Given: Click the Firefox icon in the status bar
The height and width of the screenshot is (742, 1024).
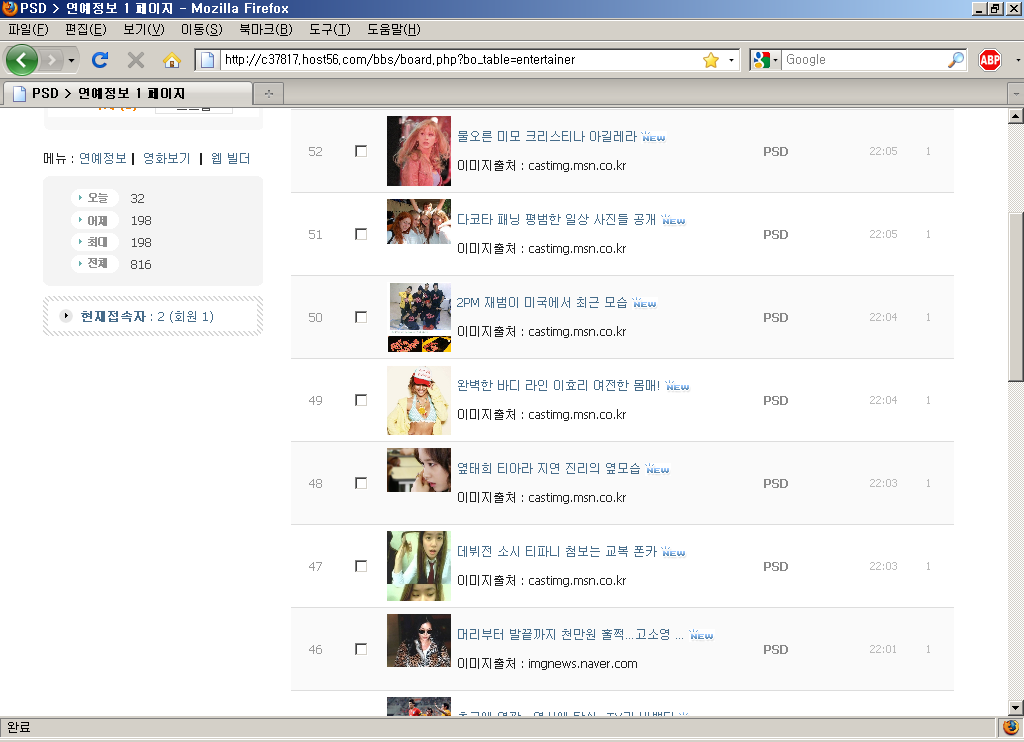Looking at the screenshot, I should pyautogui.click(x=1010, y=727).
